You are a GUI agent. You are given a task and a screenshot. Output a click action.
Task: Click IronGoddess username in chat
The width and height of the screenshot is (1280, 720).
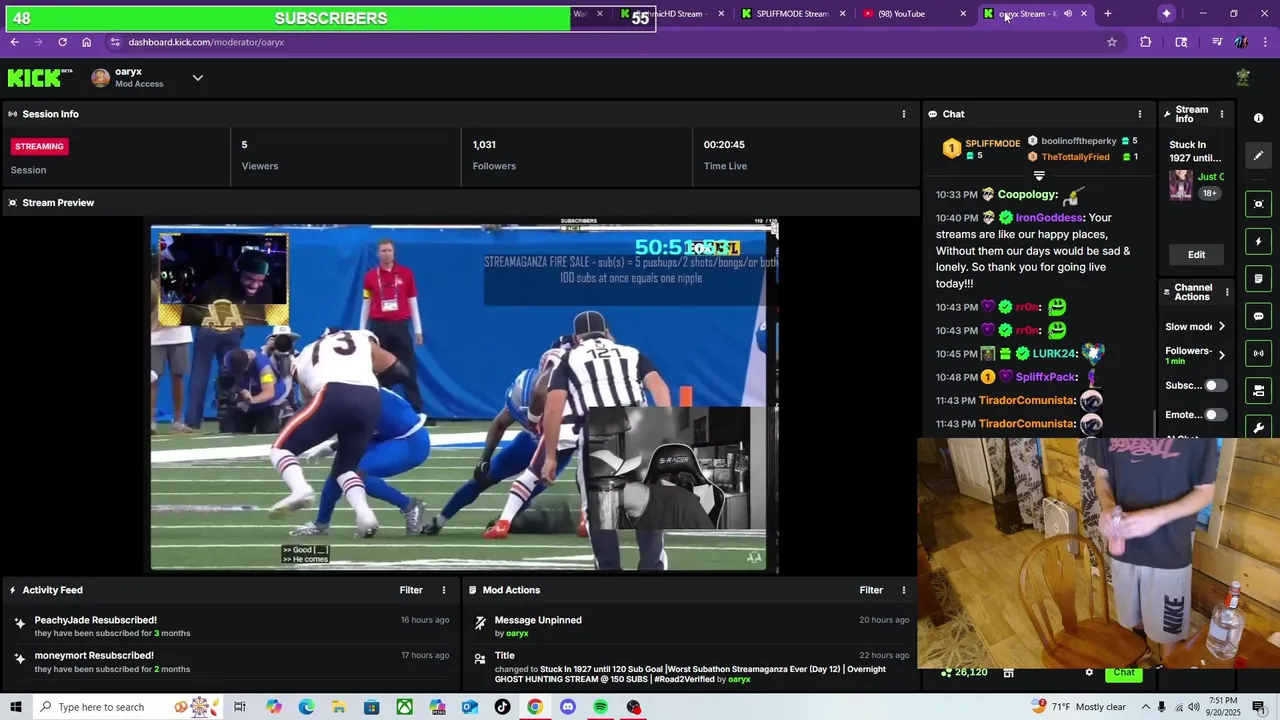[1049, 218]
